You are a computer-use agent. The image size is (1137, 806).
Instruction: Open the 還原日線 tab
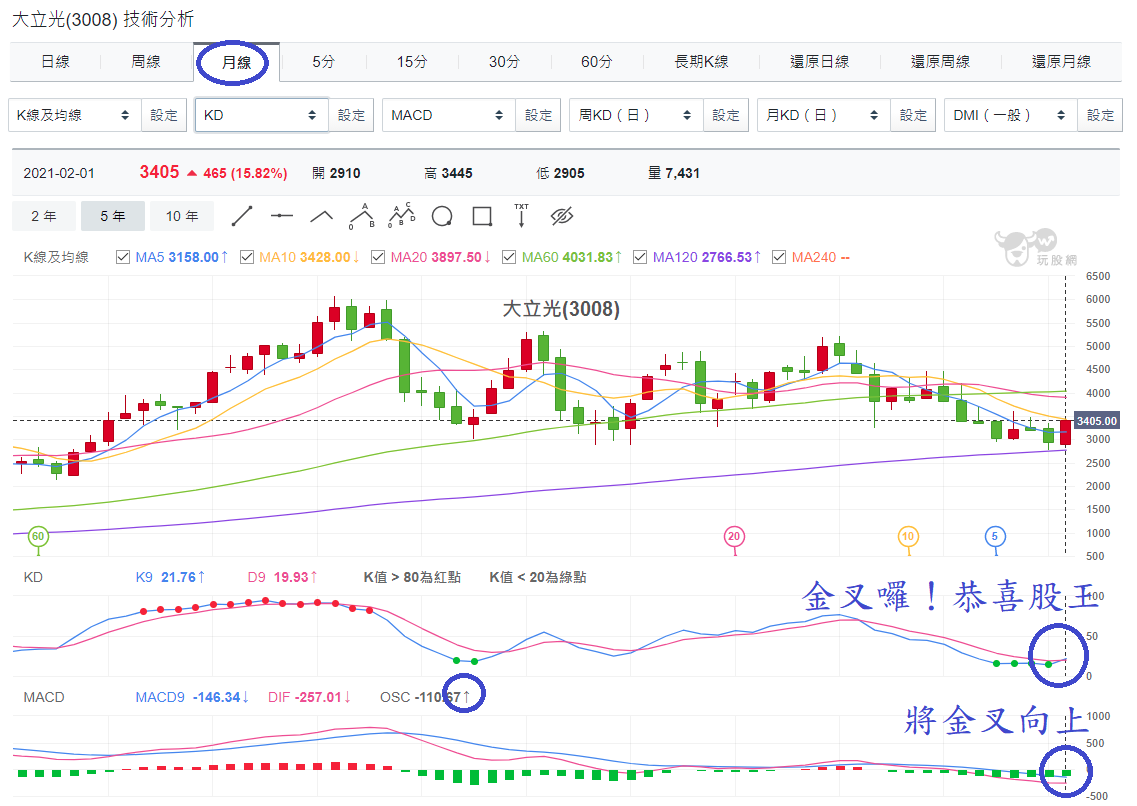(x=819, y=62)
